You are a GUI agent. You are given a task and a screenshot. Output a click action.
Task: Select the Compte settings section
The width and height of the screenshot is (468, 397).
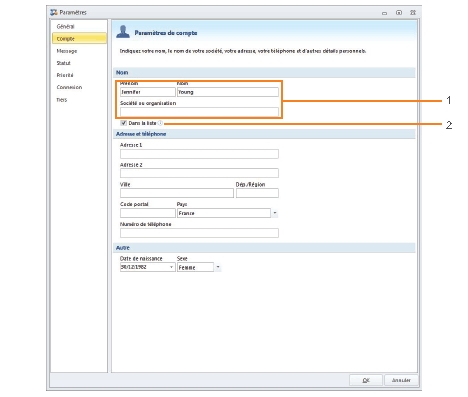[x=79, y=38]
